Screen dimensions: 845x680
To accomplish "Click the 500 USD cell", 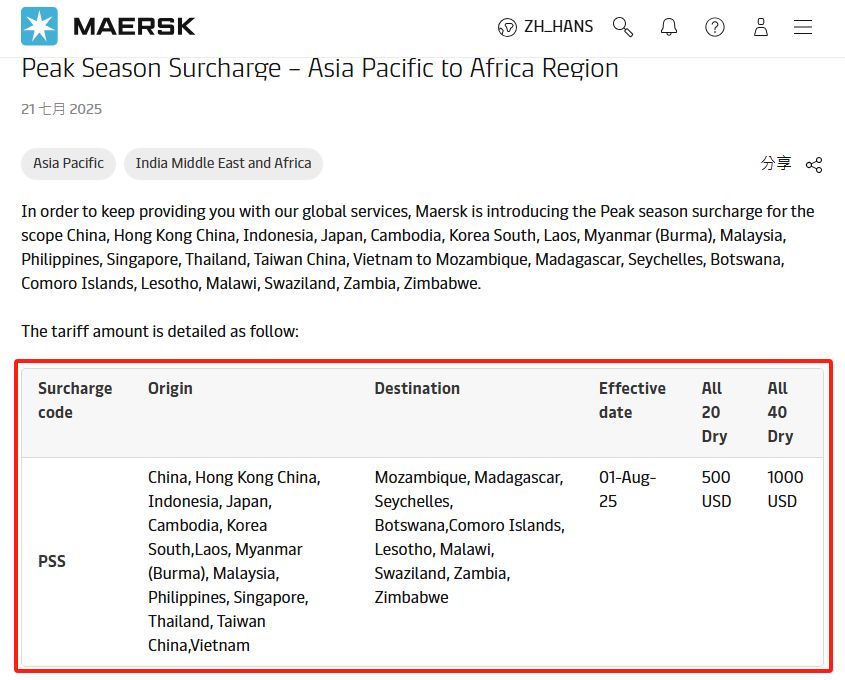I will pyautogui.click(x=716, y=489).
